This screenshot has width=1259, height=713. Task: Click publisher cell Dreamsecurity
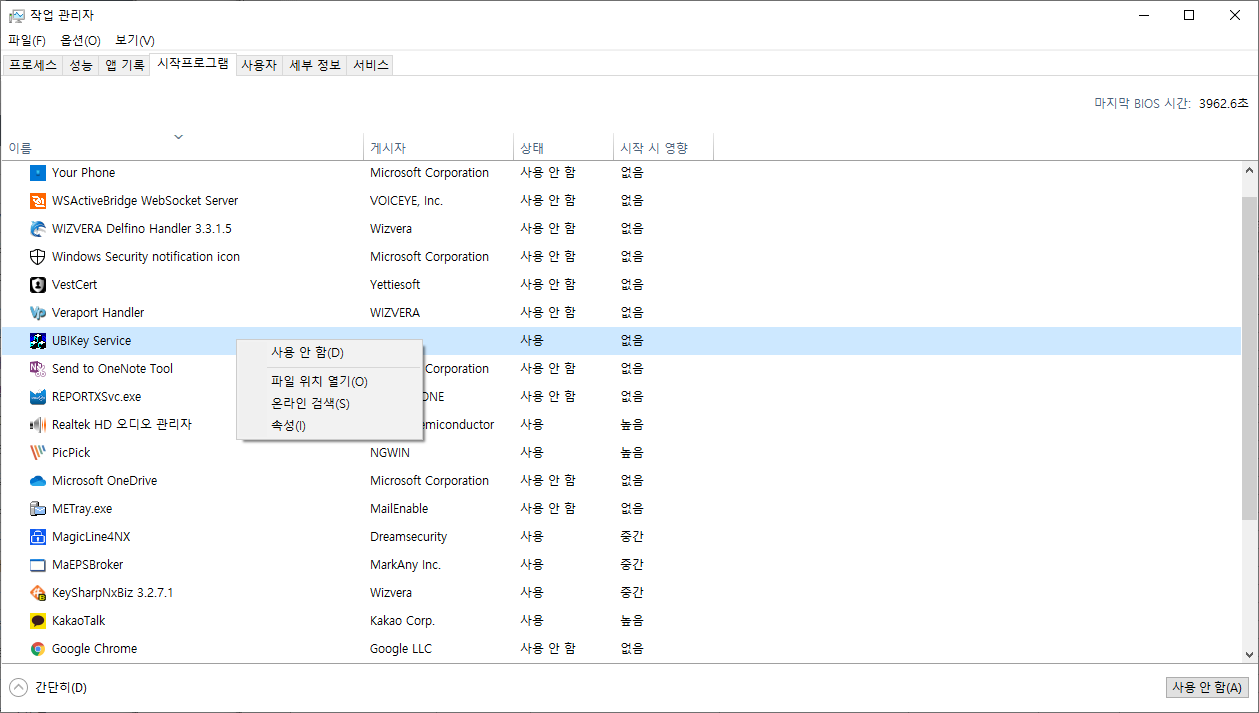click(408, 537)
